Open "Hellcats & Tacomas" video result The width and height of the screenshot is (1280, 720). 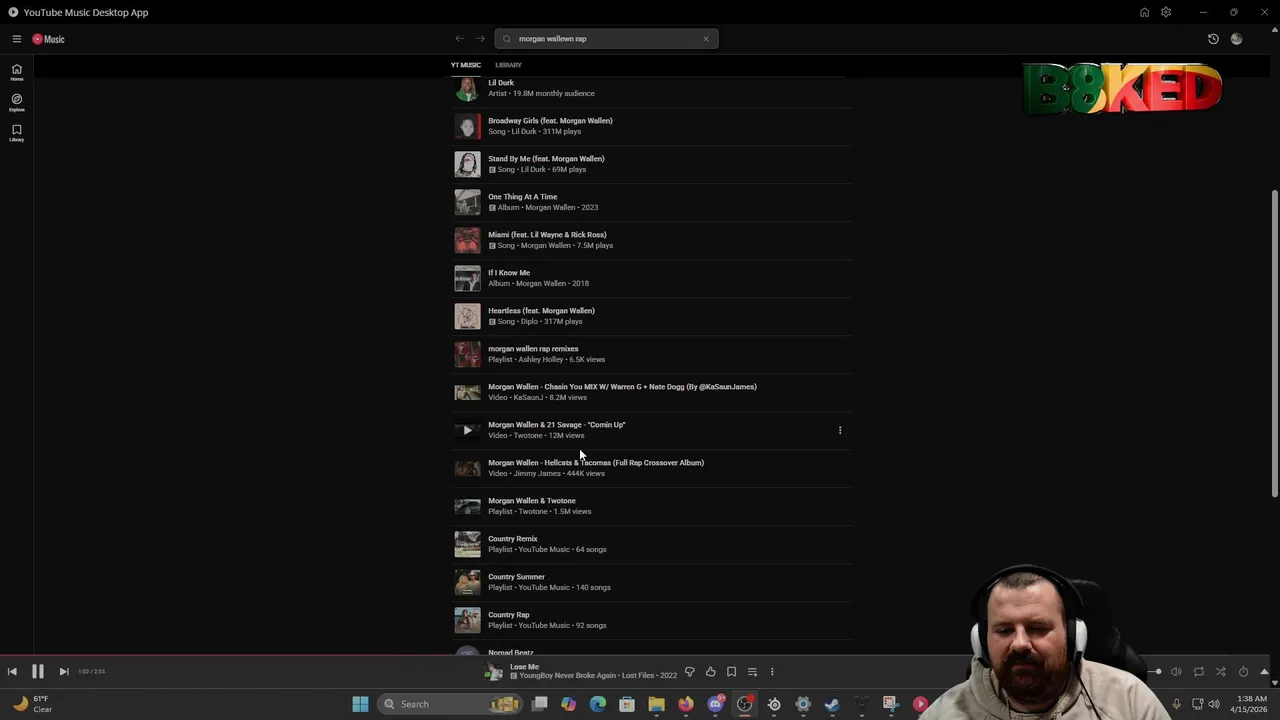coord(653,468)
